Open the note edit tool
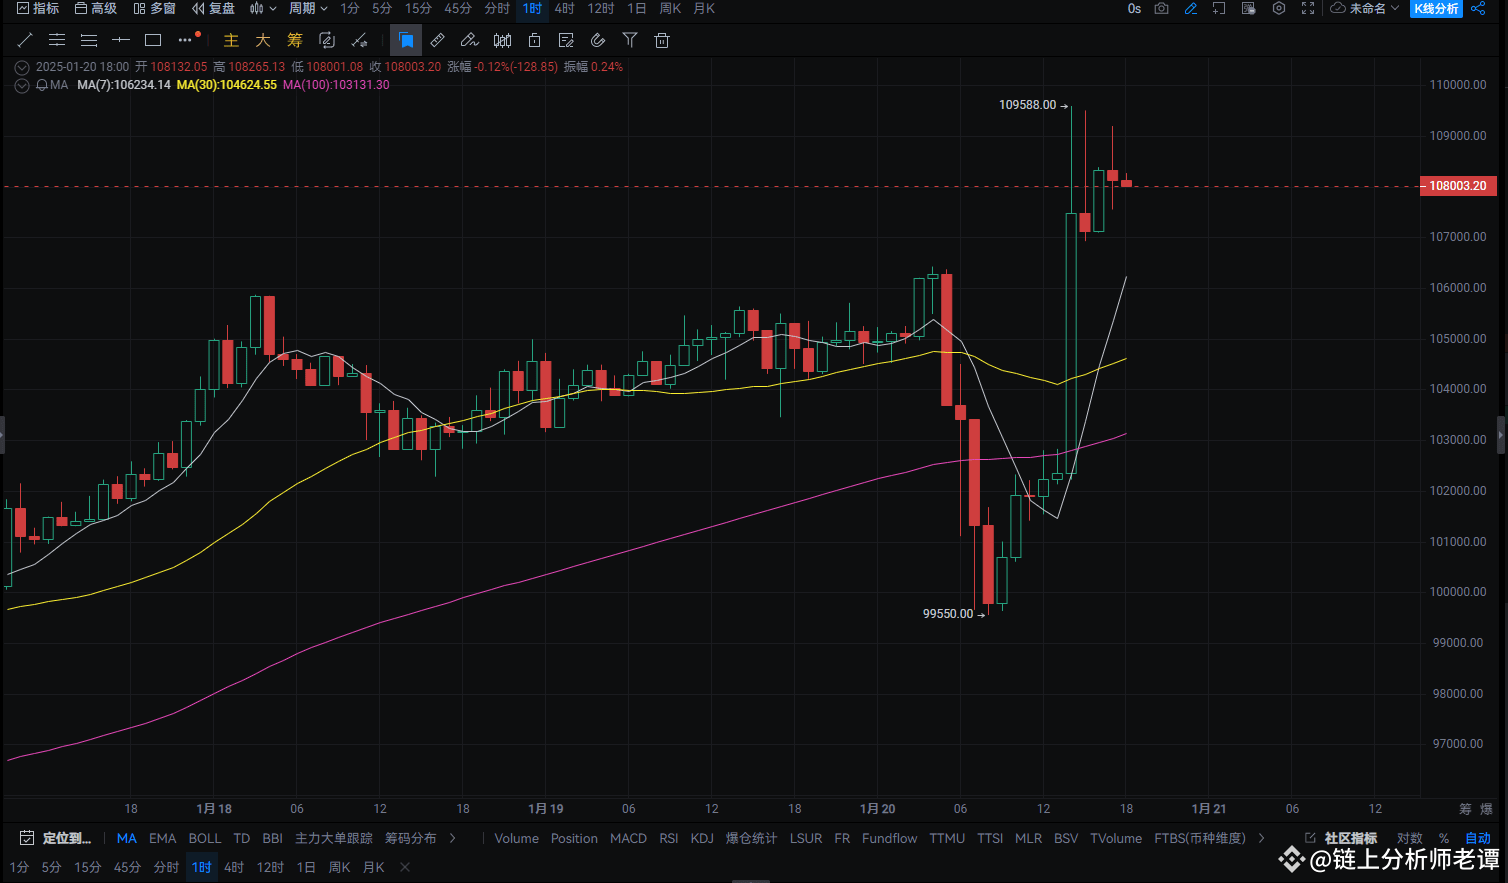This screenshot has height=883, width=1508. 566,40
